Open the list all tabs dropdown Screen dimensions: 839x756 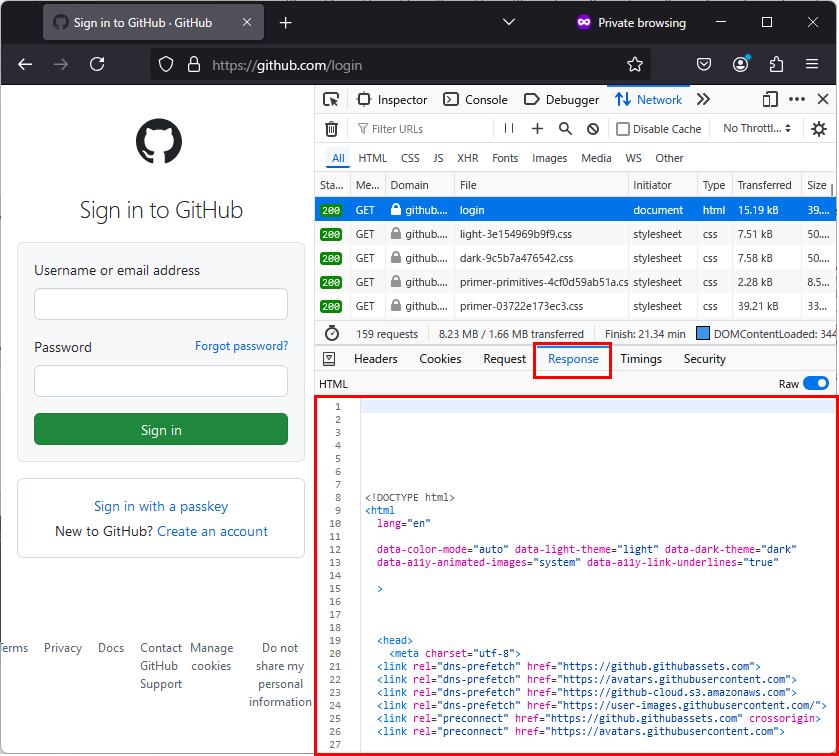coord(509,22)
